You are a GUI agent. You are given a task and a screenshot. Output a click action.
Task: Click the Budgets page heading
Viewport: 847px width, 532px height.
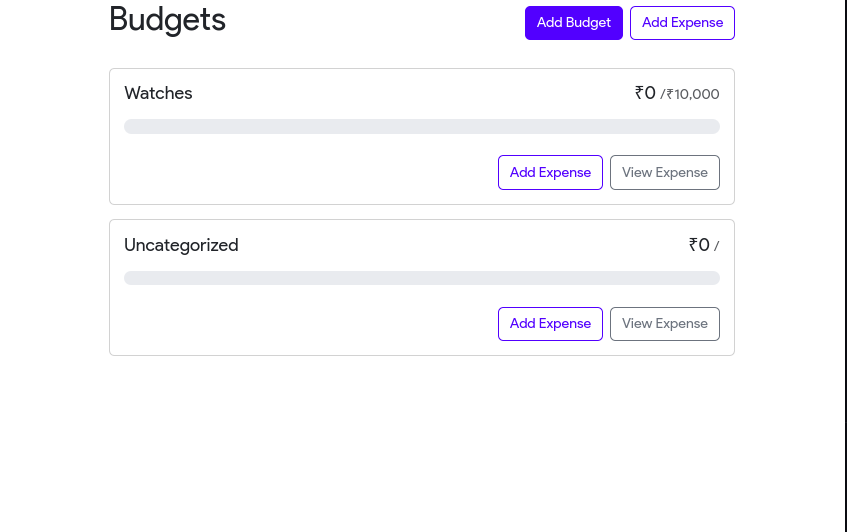click(167, 20)
